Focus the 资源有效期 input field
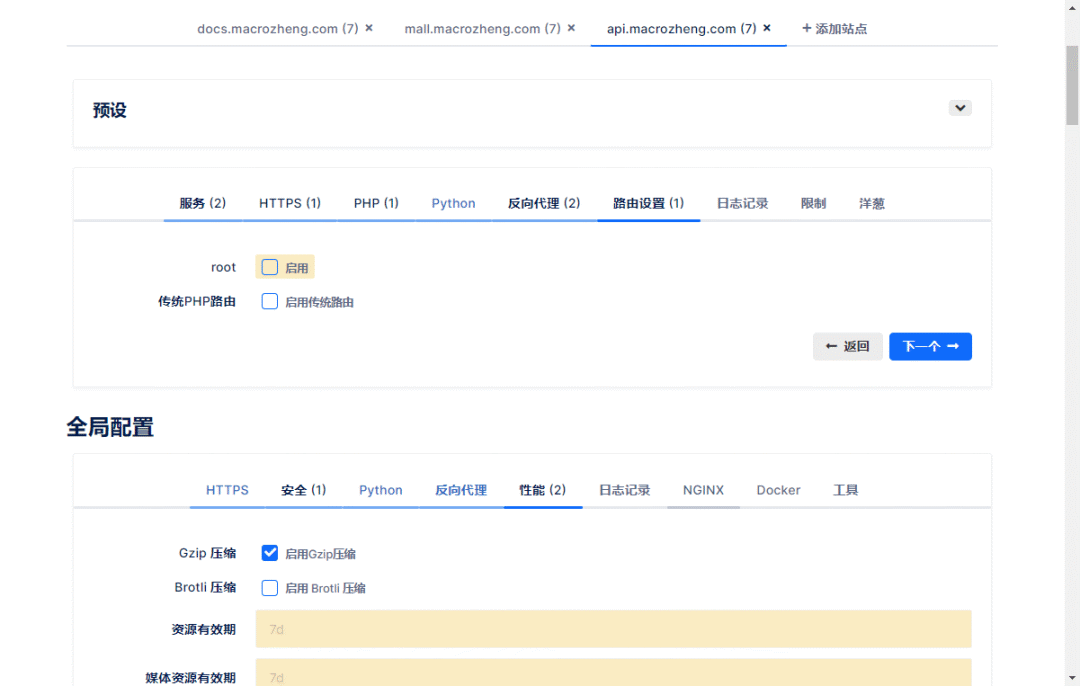Image resolution: width=1080 pixels, height=686 pixels. coord(613,629)
